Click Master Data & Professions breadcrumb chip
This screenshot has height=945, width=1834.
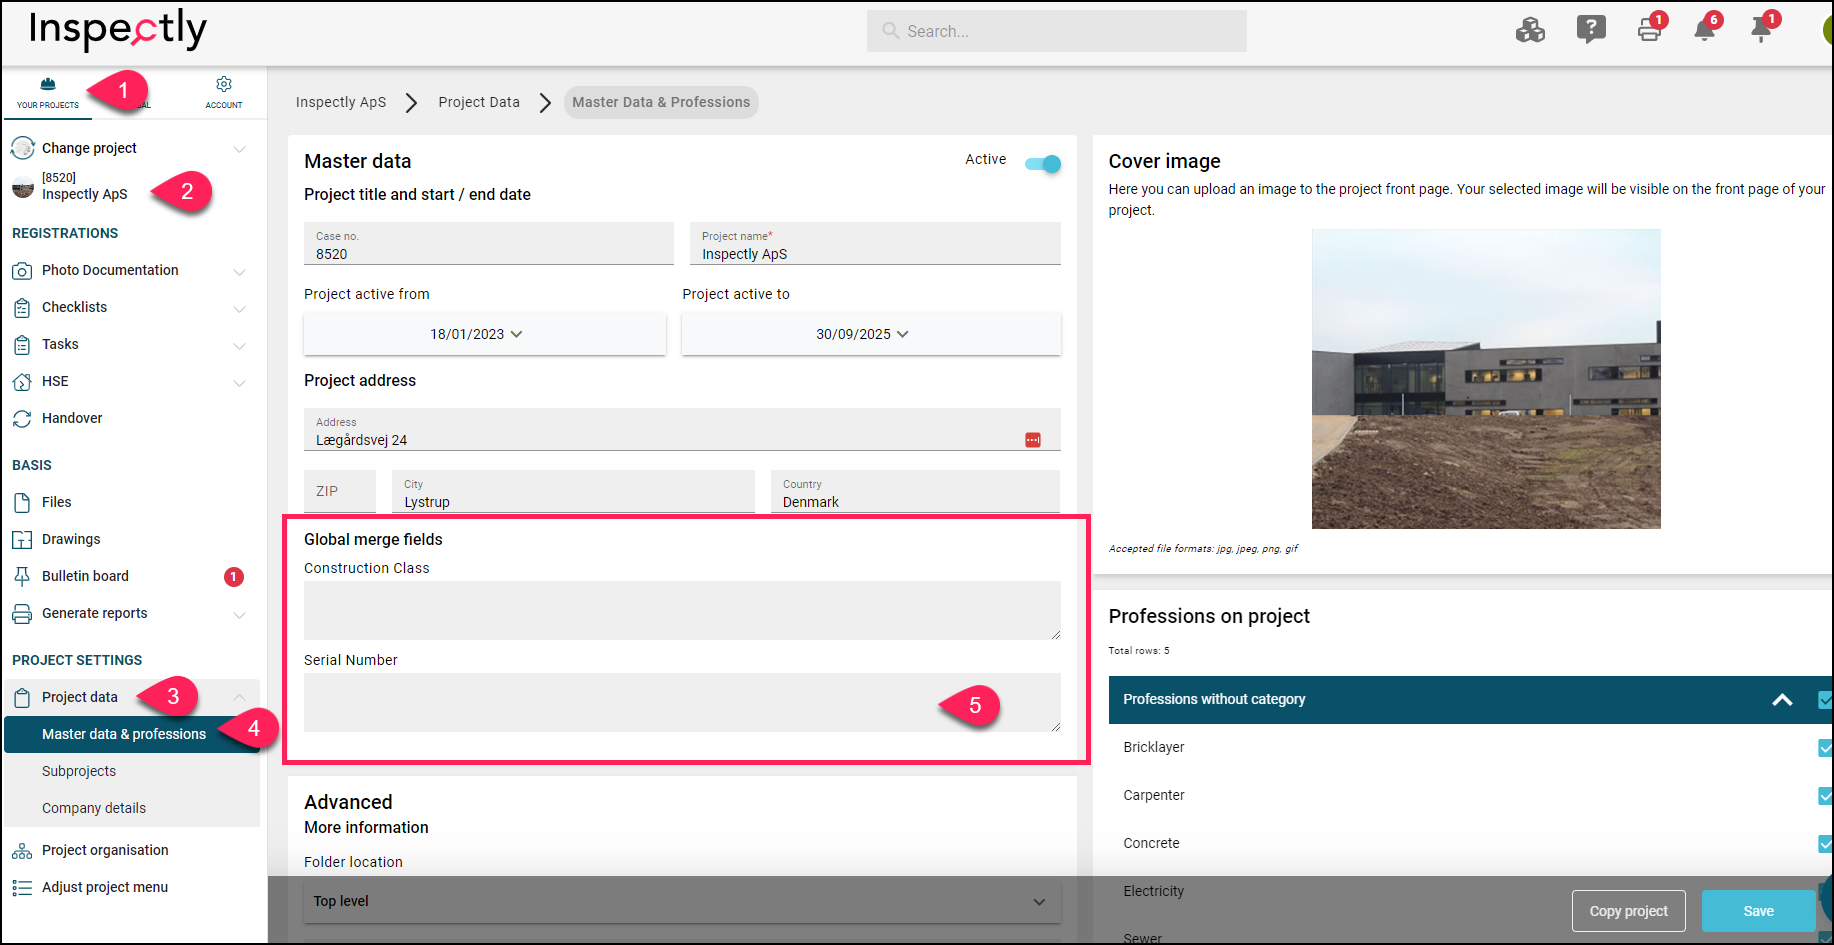661,102
